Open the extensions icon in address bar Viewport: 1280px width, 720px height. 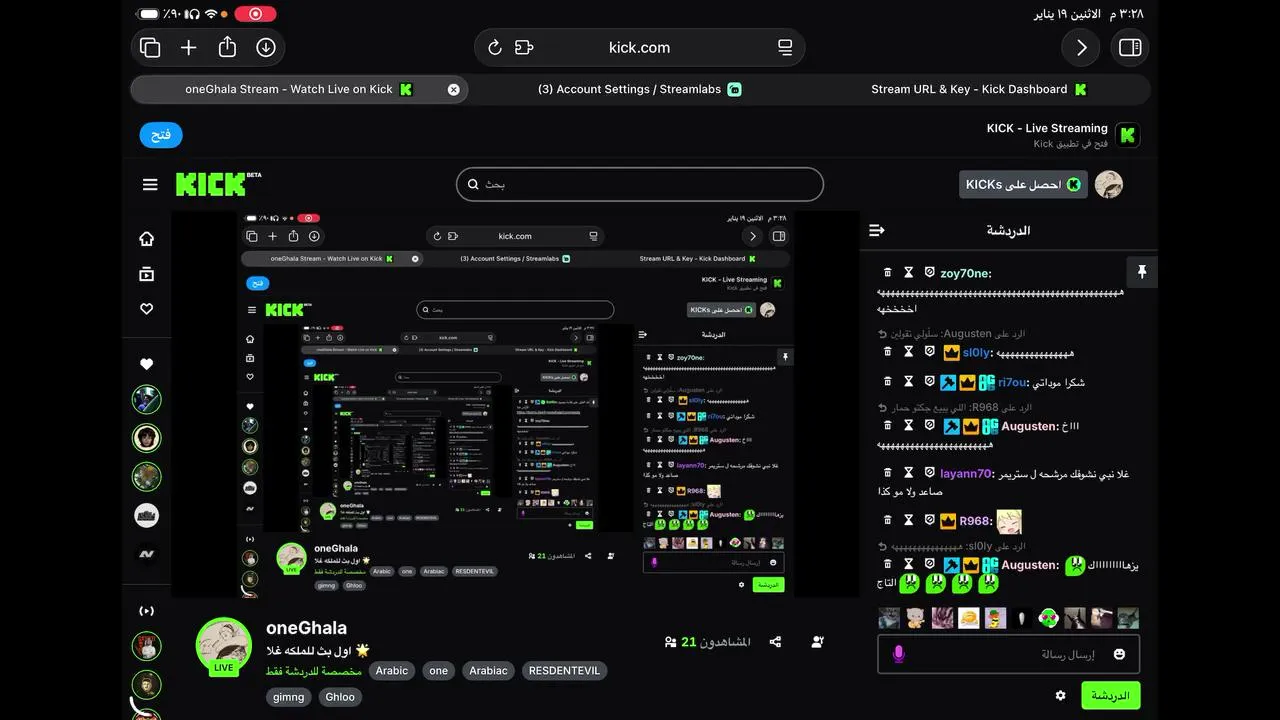[x=524, y=47]
